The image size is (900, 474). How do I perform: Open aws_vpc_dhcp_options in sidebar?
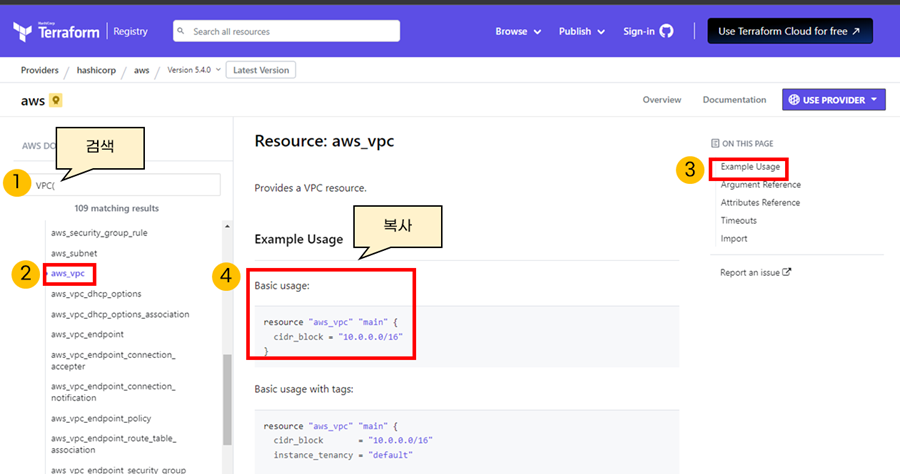tap(96, 294)
